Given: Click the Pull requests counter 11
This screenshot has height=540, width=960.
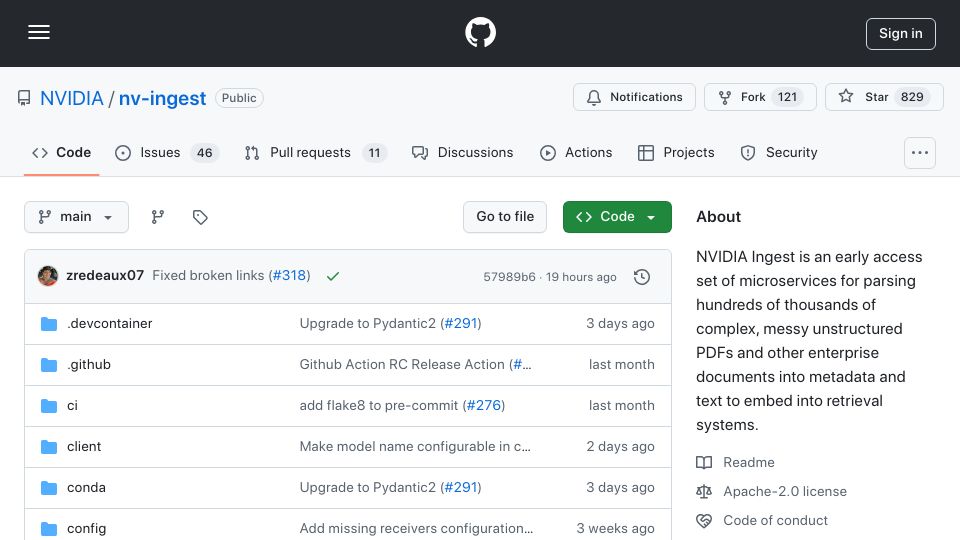Looking at the screenshot, I should (374, 152).
